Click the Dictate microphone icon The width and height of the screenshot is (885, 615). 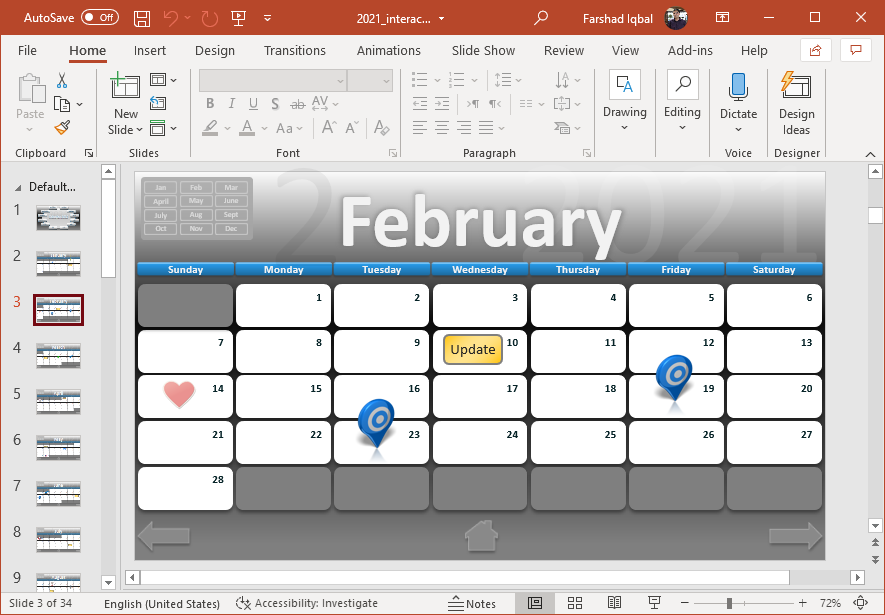tap(738, 88)
